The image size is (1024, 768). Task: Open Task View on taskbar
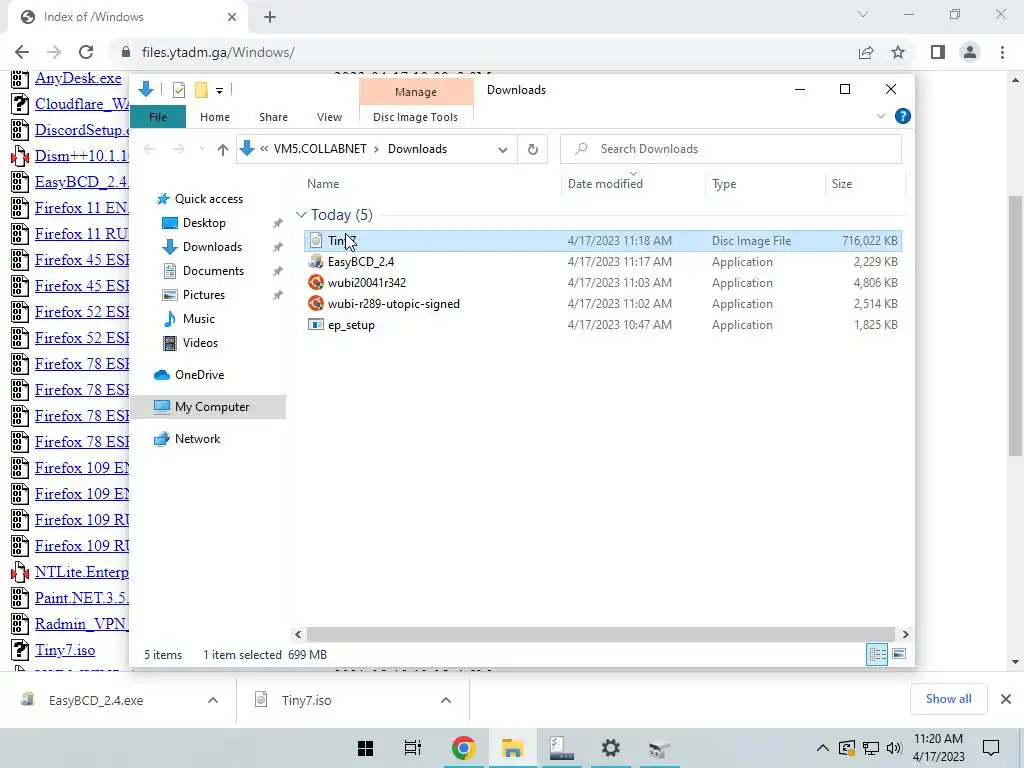(x=413, y=748)
